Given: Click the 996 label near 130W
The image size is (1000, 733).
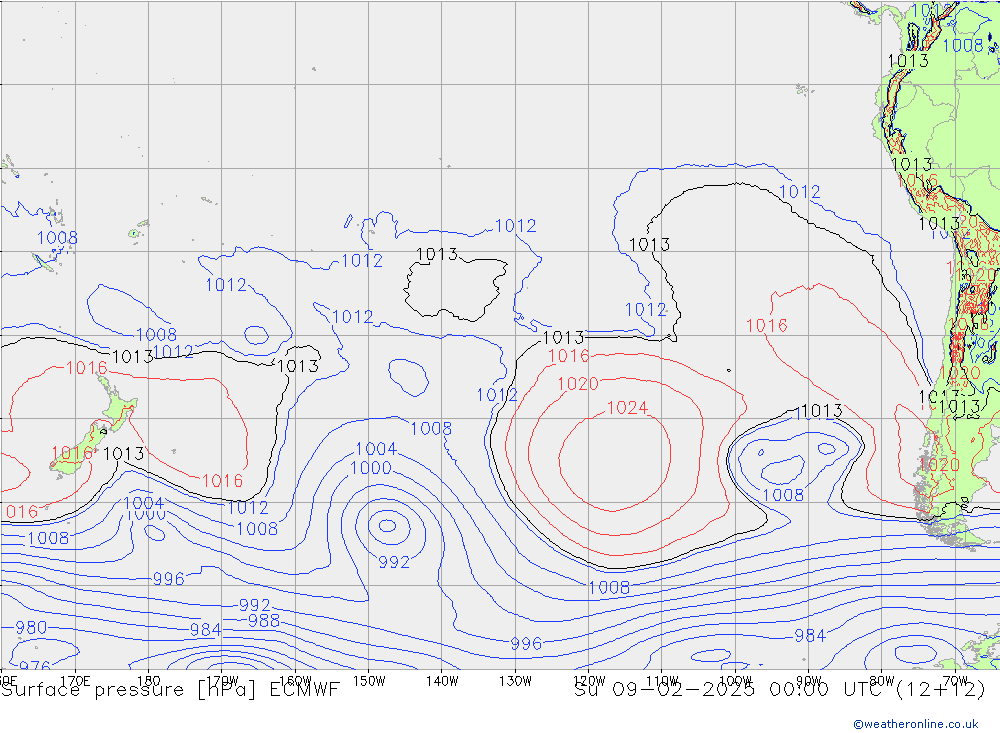Looking at the screenshot, I should (x=526, y=644).
